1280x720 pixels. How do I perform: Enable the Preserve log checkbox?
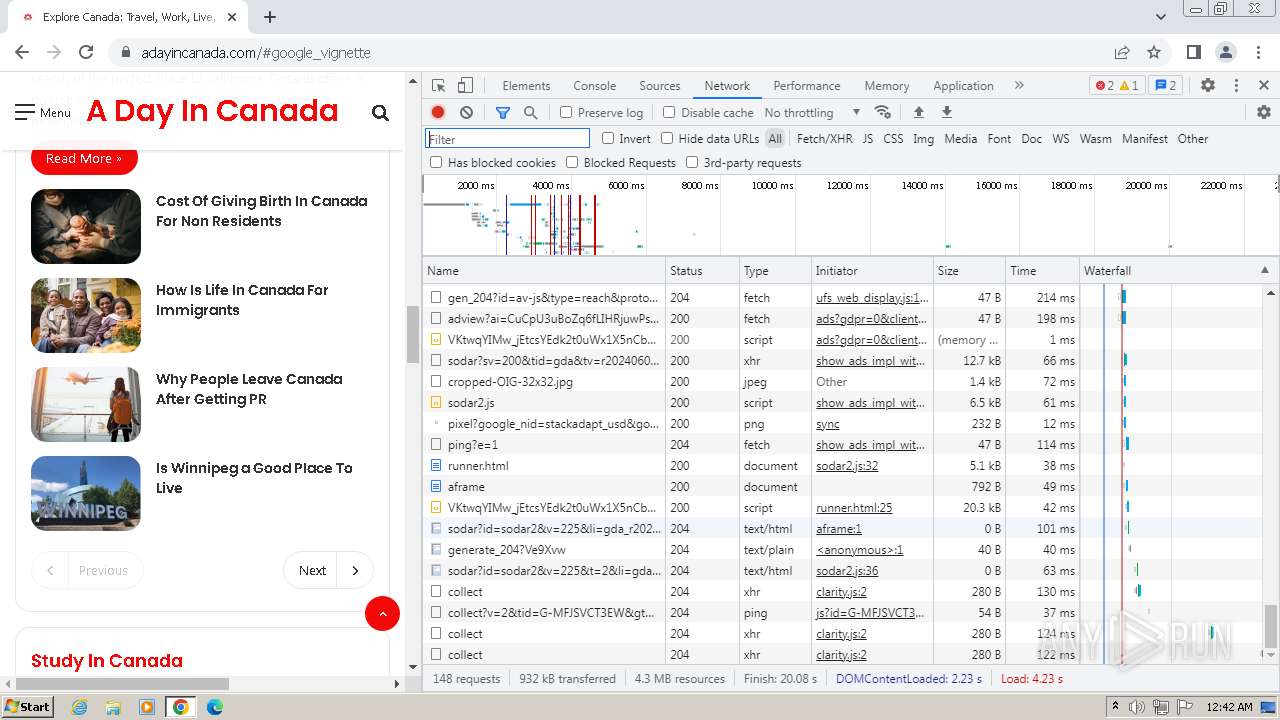[566, 113]
